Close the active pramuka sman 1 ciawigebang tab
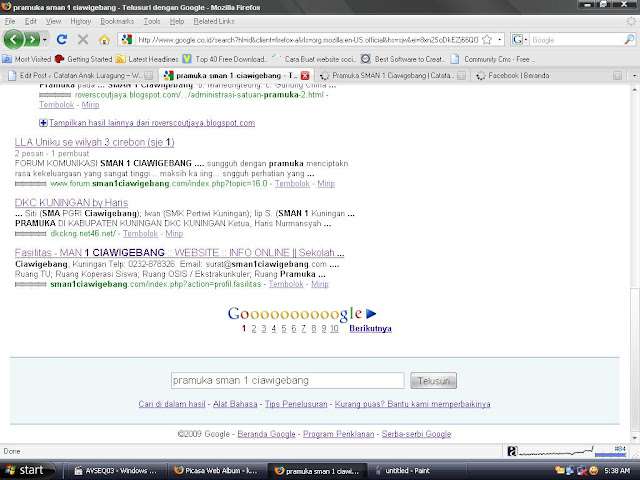The height and width of the screenshot is (480, 640). [305, 76]
